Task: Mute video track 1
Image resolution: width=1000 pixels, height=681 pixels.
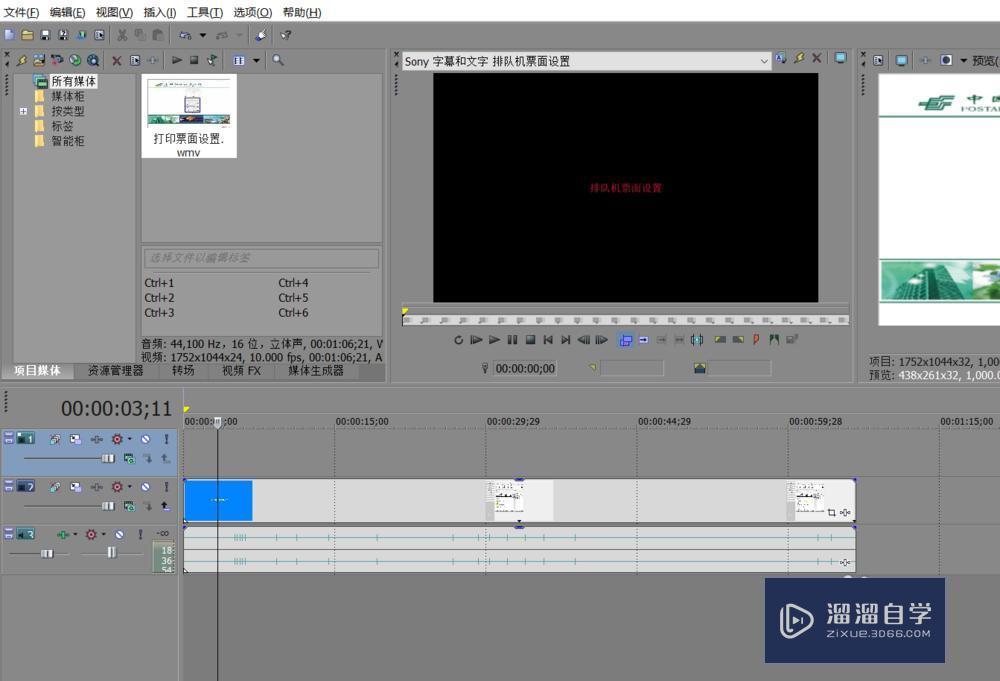Action: 145,439
